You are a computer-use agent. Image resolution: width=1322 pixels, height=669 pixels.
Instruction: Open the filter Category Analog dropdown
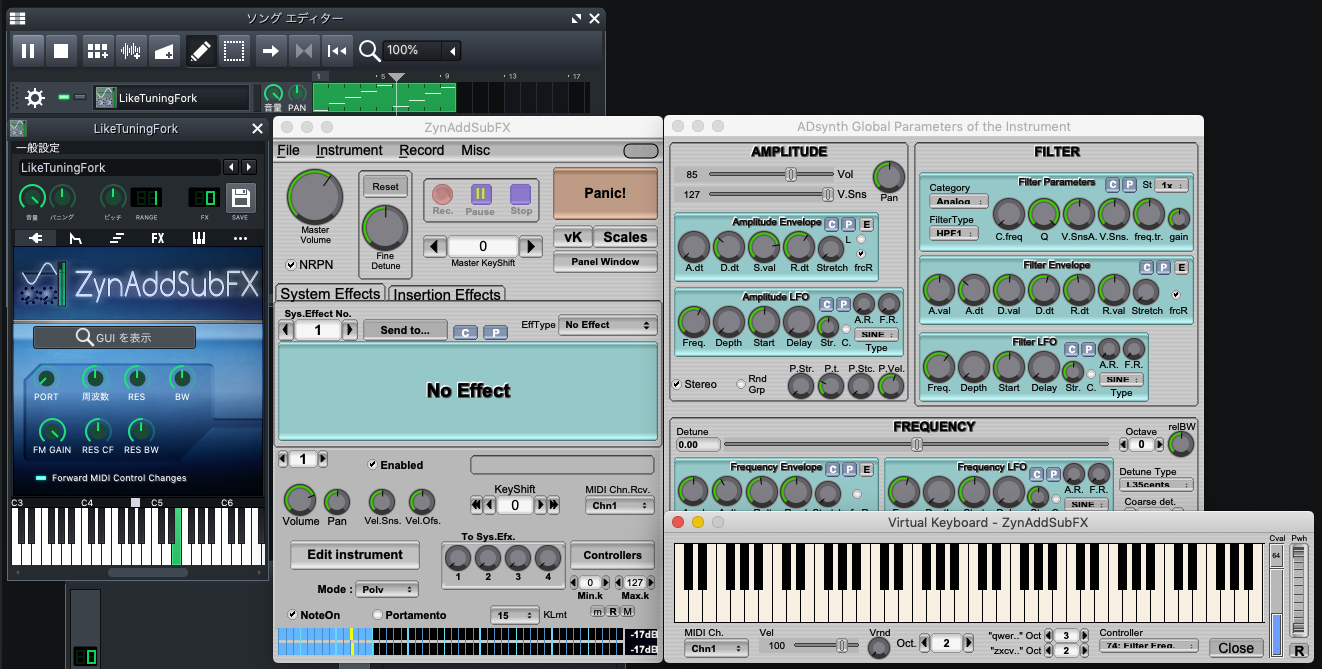point(958,201)
